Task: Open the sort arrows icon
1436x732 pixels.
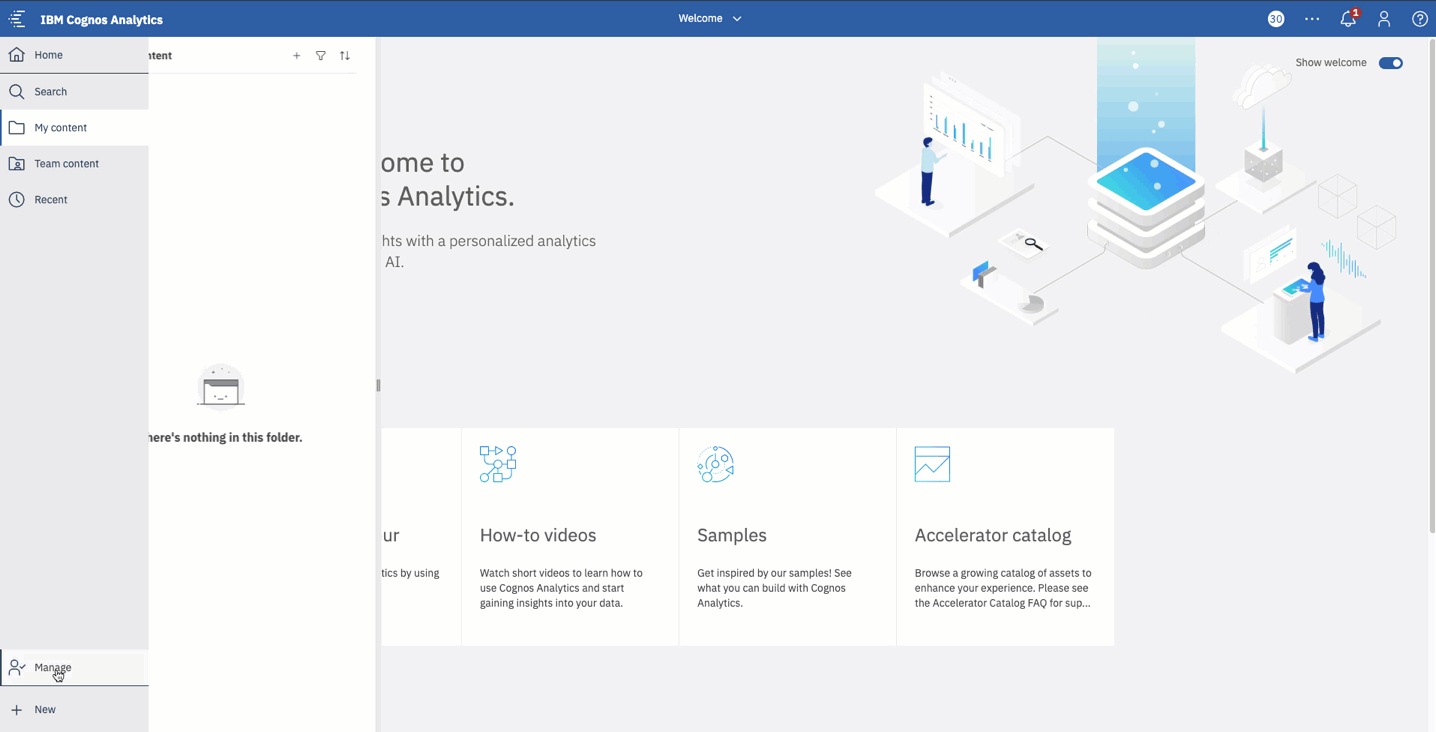Action: [345, 56]
